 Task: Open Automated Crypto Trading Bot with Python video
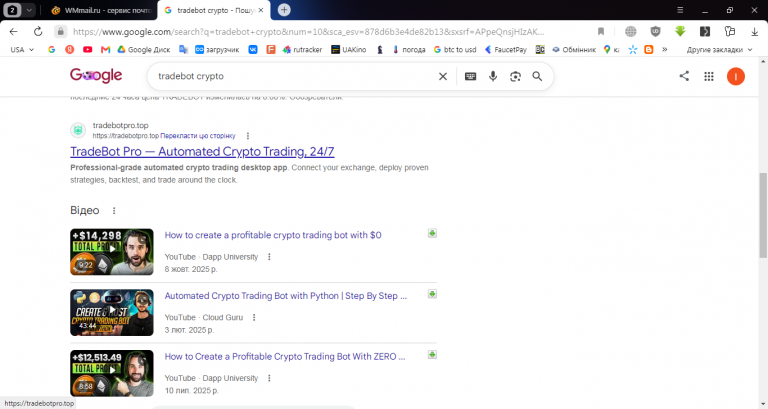[286, 296]
